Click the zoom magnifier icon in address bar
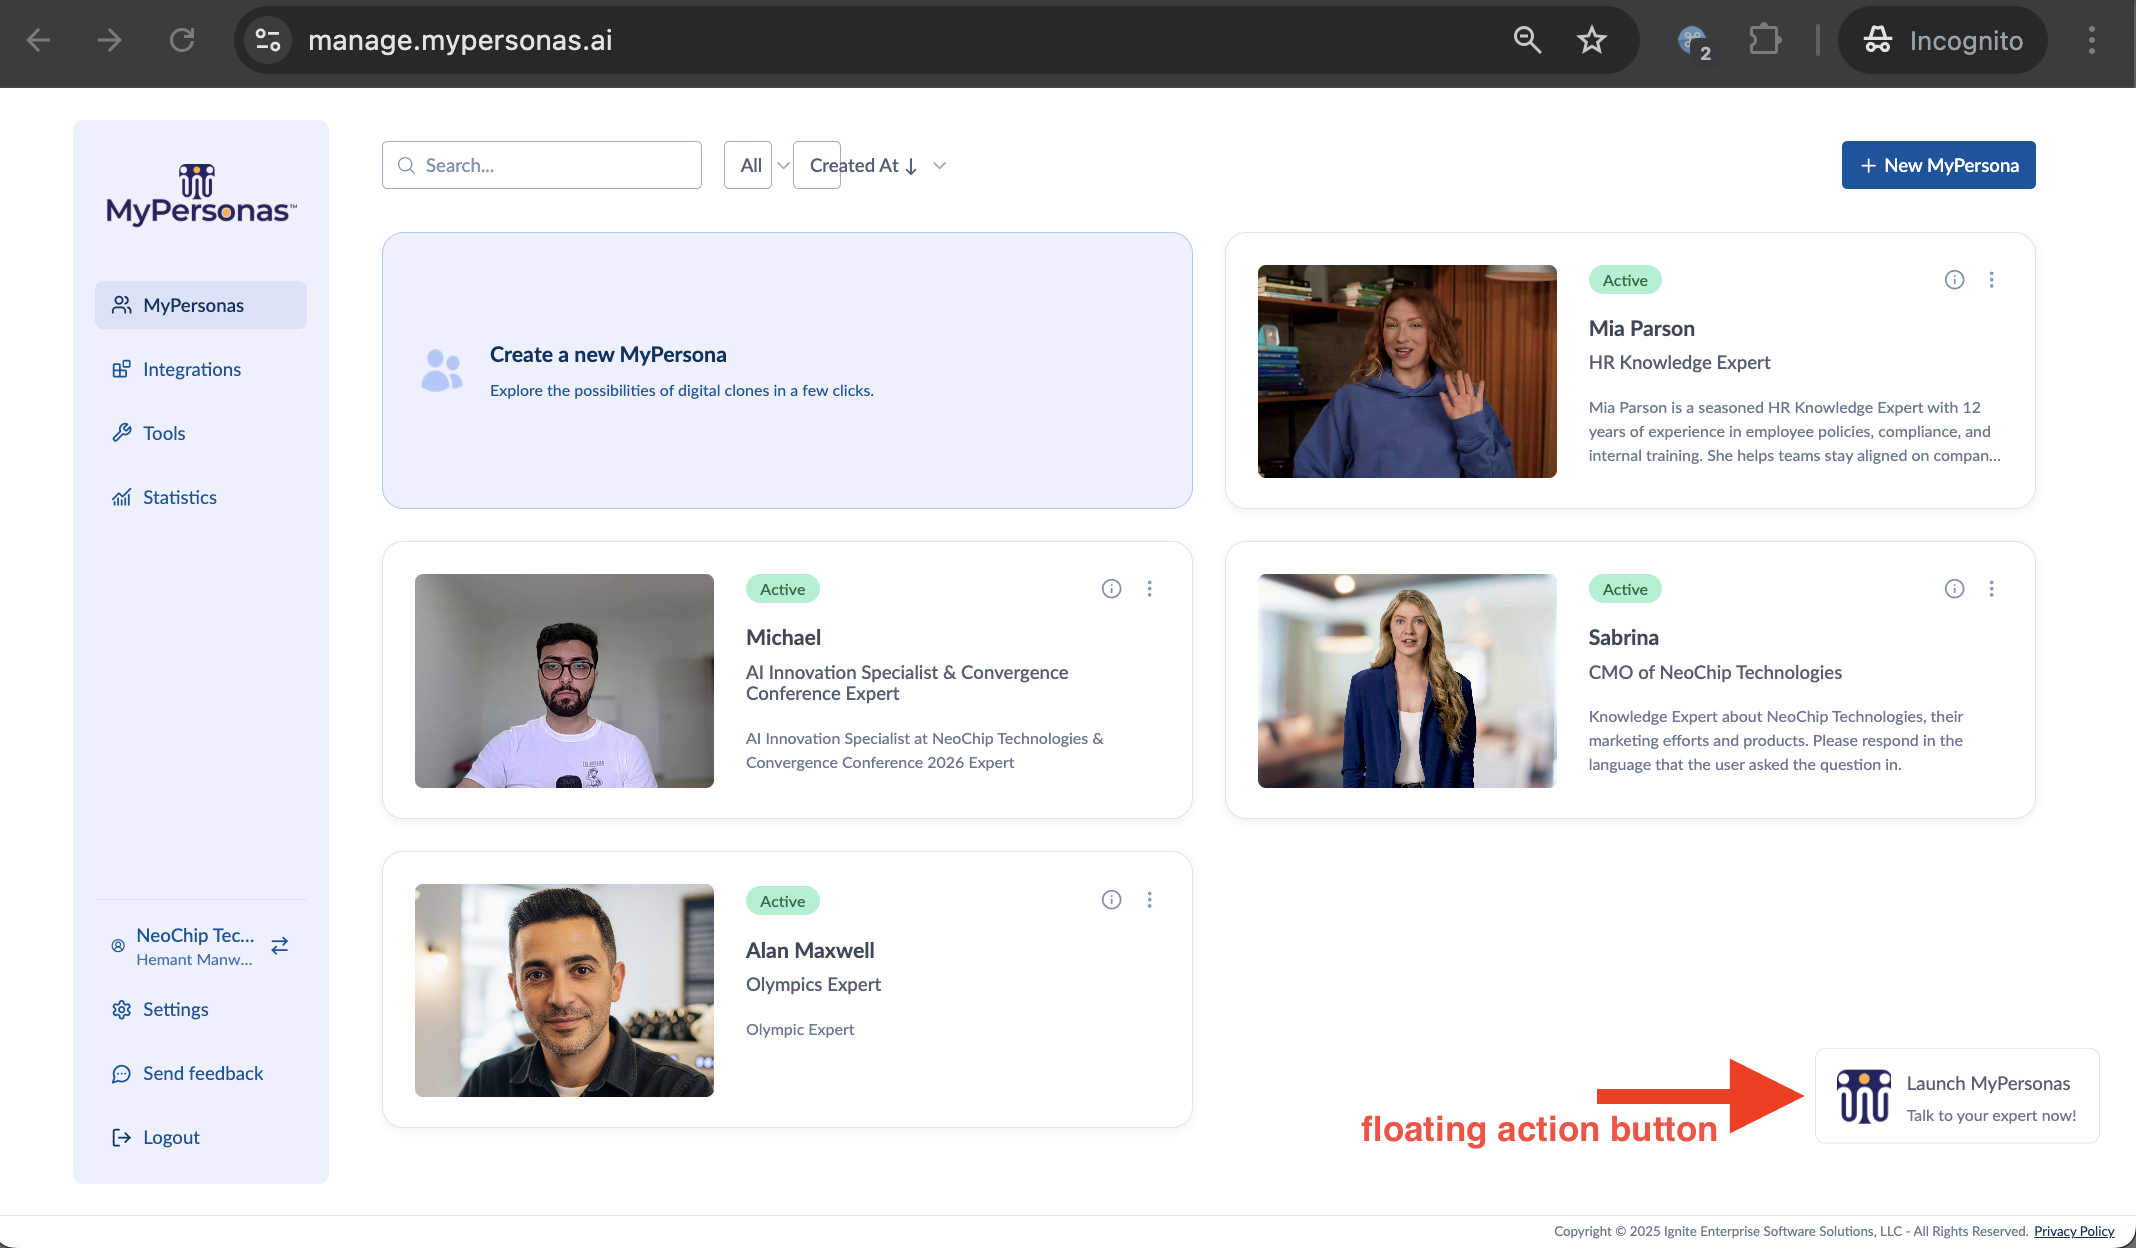This screenshot has width=2136, height=1248. click(1527, 40)
